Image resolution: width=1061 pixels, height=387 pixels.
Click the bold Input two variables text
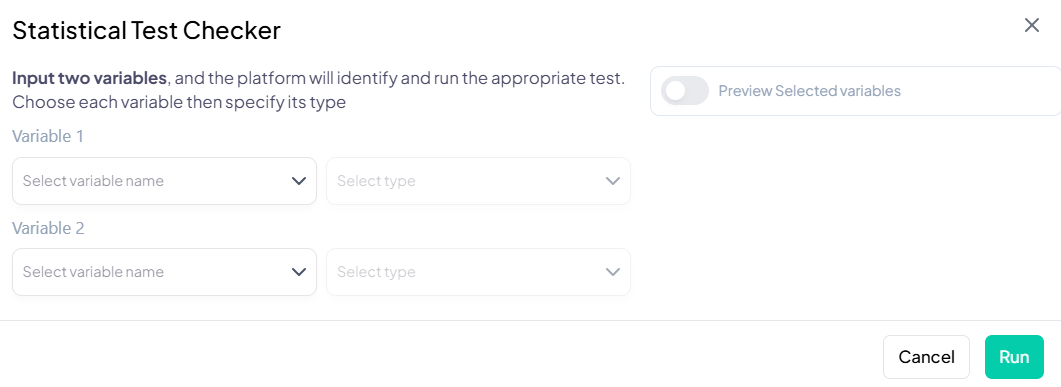[x=89, y=78]
